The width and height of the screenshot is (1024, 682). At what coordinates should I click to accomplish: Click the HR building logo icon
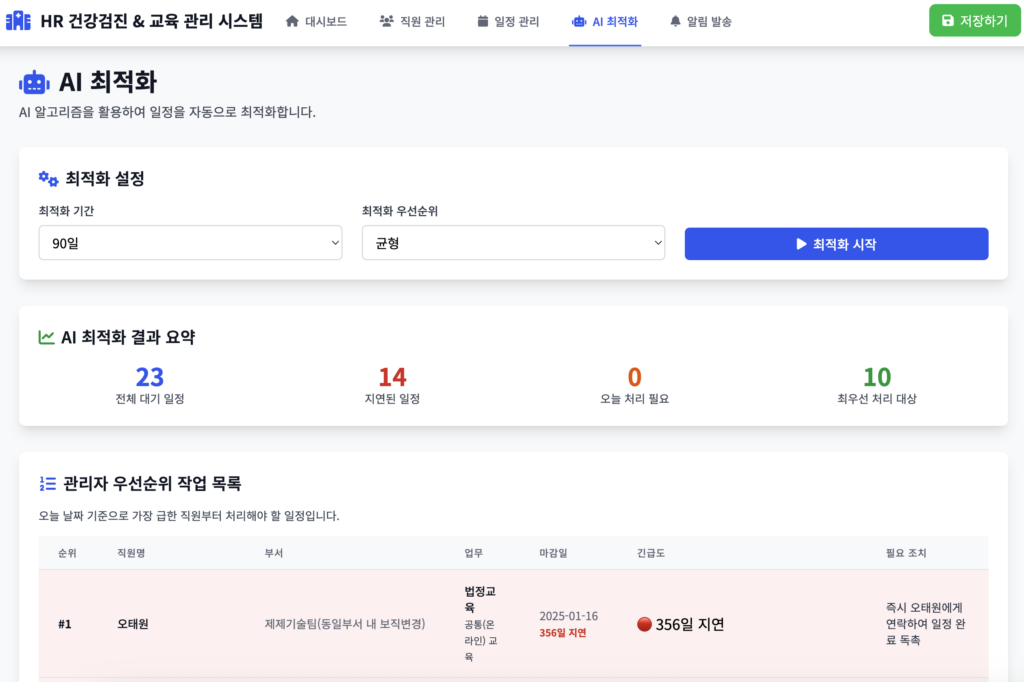(x=18, y=21)
